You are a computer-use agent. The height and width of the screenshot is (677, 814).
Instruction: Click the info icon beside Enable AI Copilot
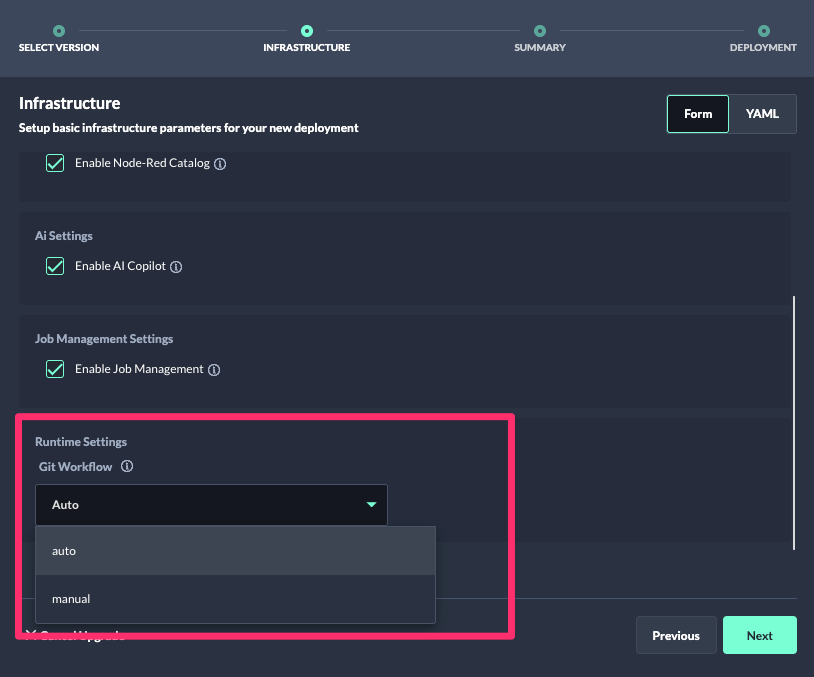(x=176, y=266)
